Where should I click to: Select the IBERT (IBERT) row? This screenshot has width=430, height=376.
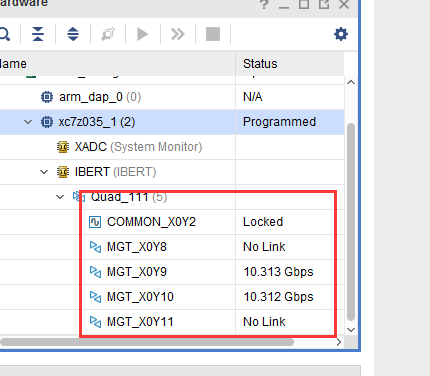[x=172, y=172]
